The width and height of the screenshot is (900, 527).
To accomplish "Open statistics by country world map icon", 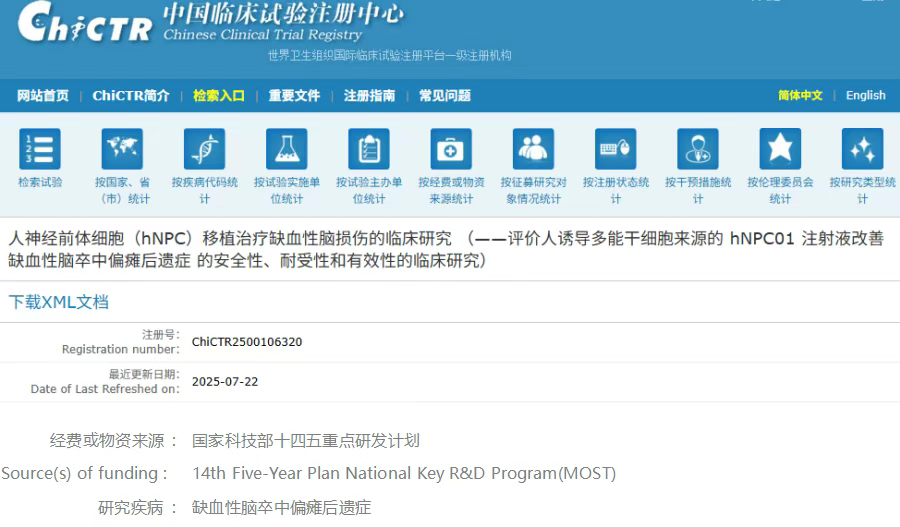I will tap(122, 149).
